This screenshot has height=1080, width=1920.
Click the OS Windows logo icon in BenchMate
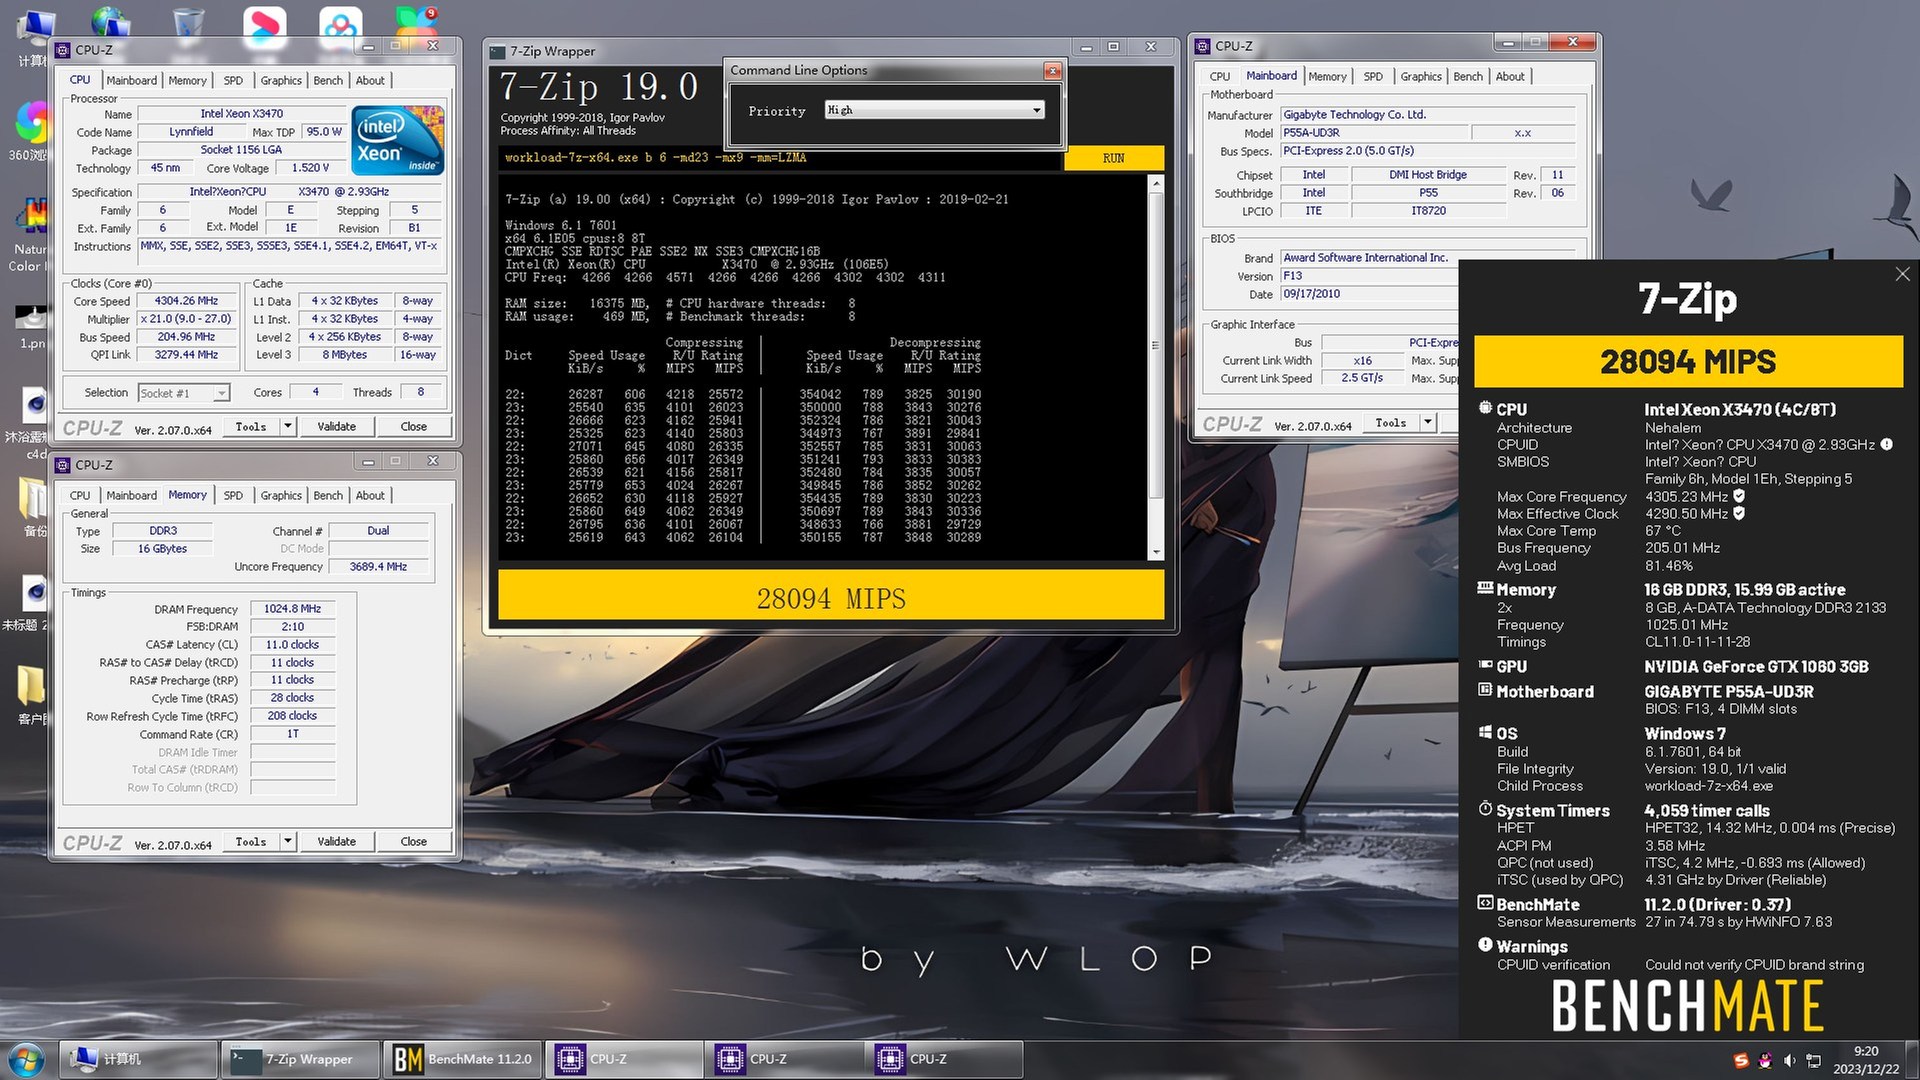tap(1485, 732)
